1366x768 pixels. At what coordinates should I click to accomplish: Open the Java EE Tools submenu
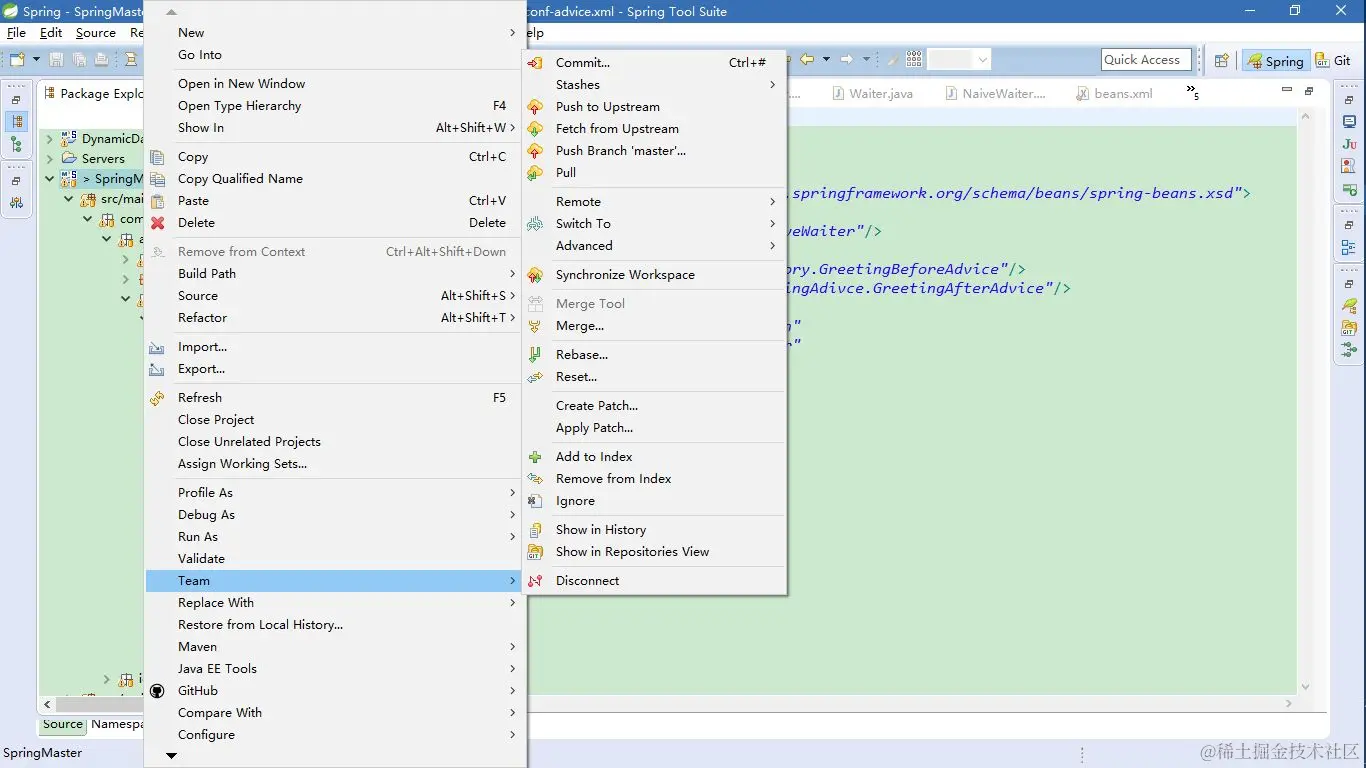click(x=335, y=669)
